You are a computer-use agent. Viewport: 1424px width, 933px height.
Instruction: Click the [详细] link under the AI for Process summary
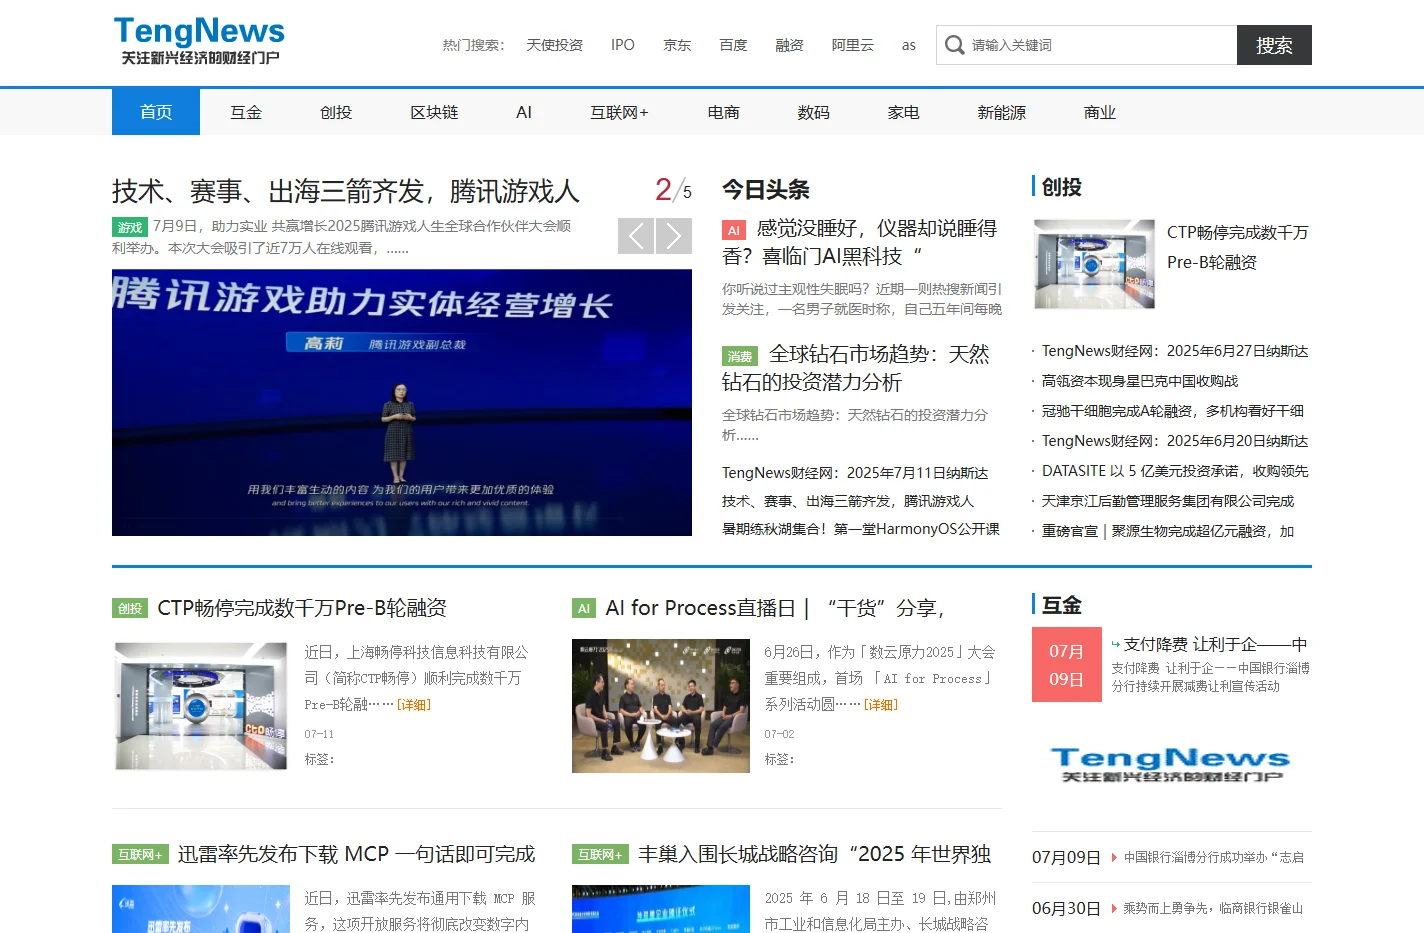pyautogui.click(x=881, y=705)
